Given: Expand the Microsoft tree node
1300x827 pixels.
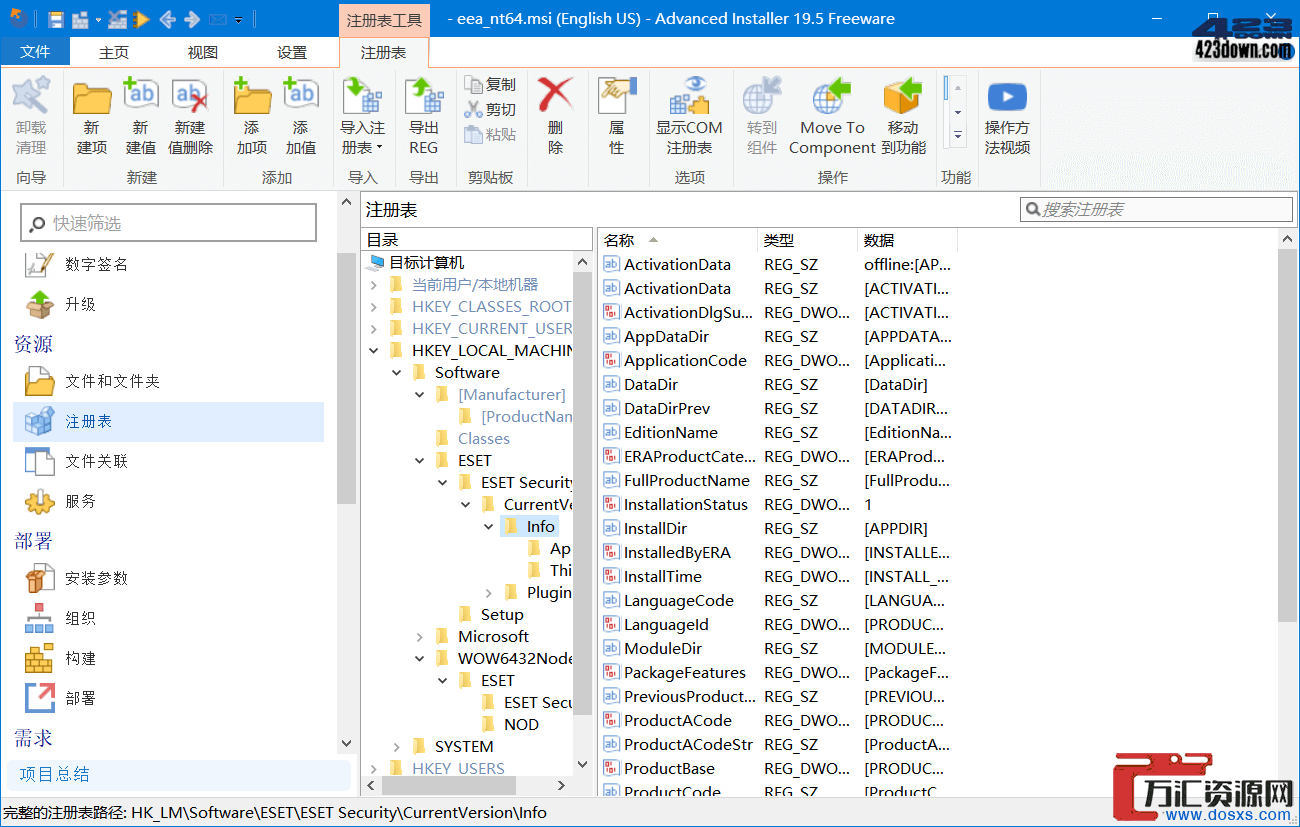Looking at the screenshot, I should tap(420, 637).
